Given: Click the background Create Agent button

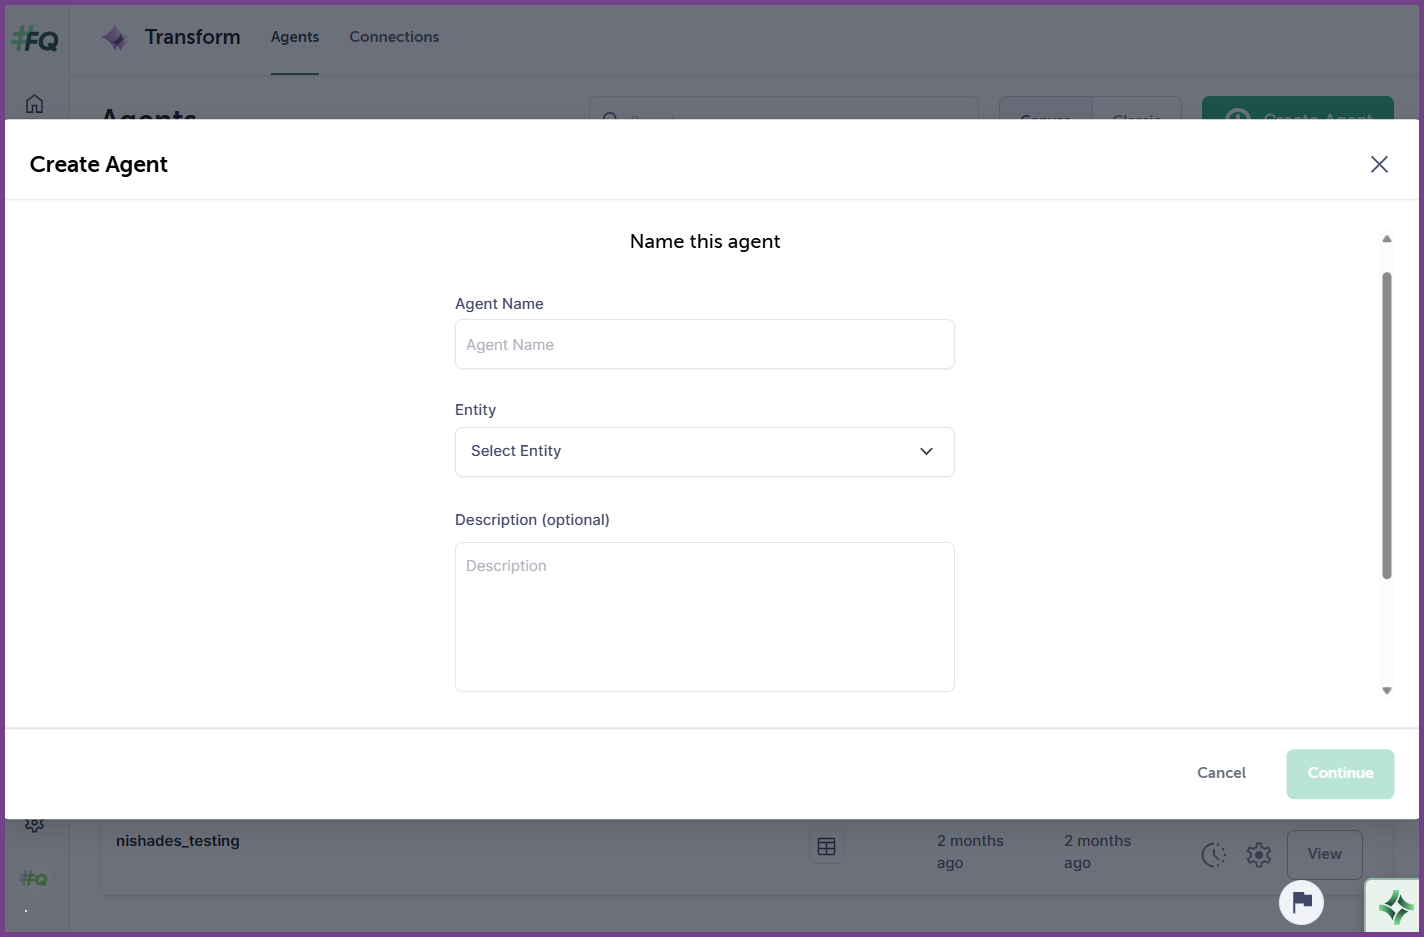Looking at the screenshot, I should click(x=1298, y=108).
